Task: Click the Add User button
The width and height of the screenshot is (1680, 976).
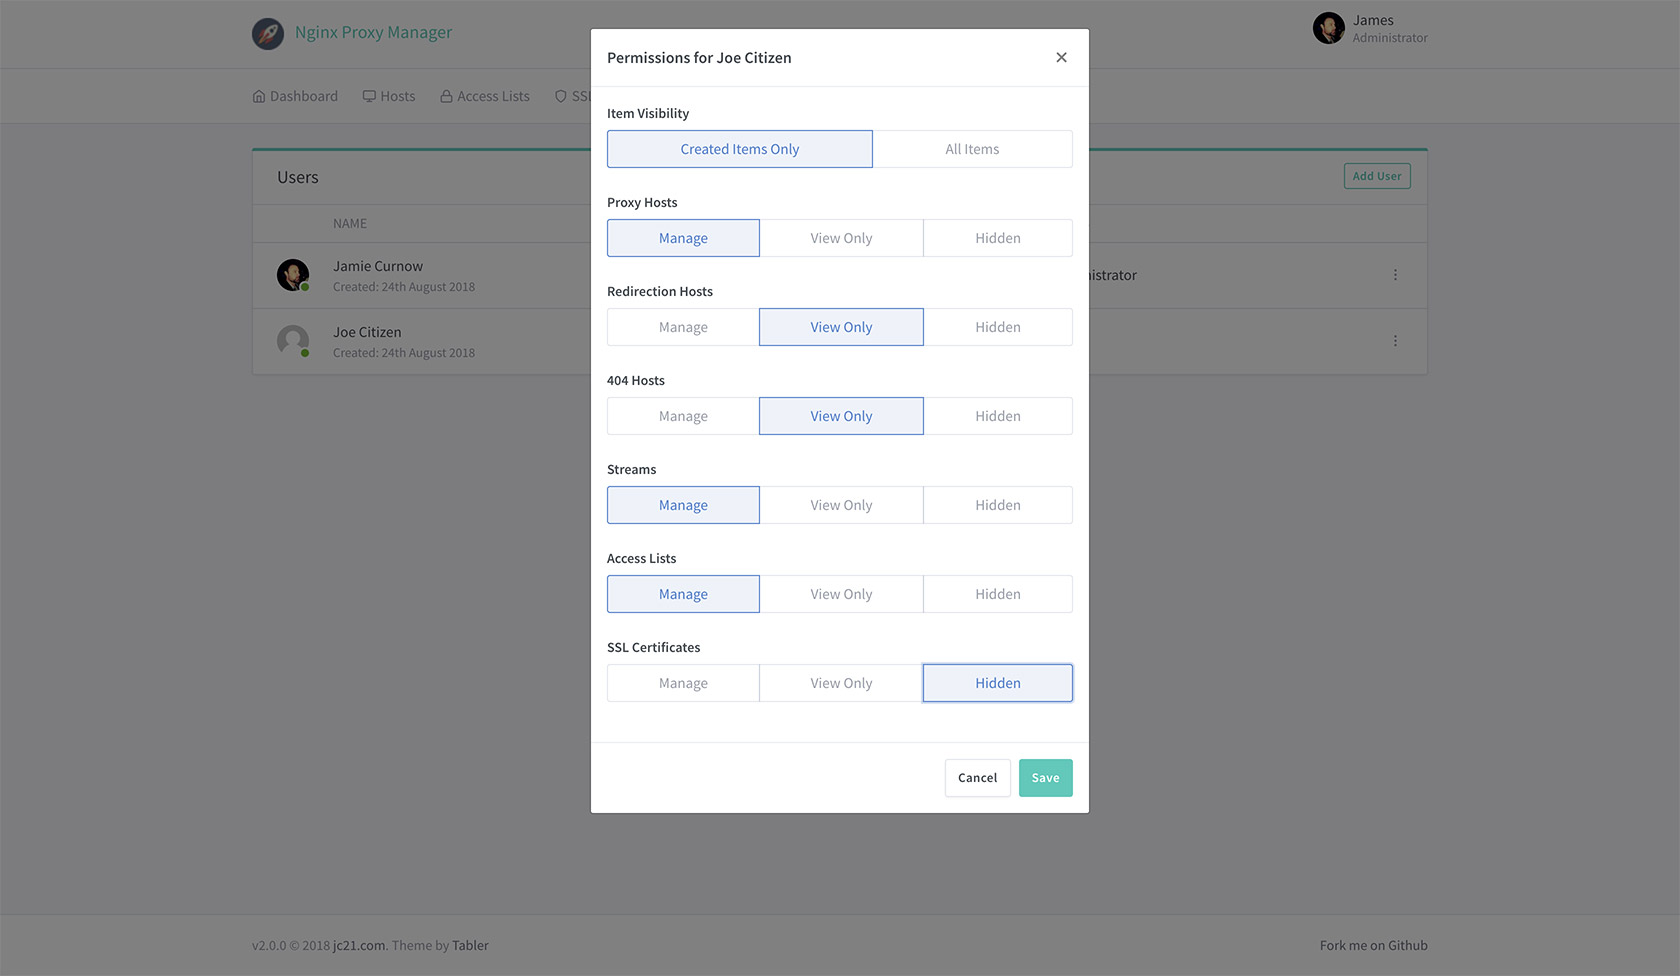Action: click(1377, 175)
